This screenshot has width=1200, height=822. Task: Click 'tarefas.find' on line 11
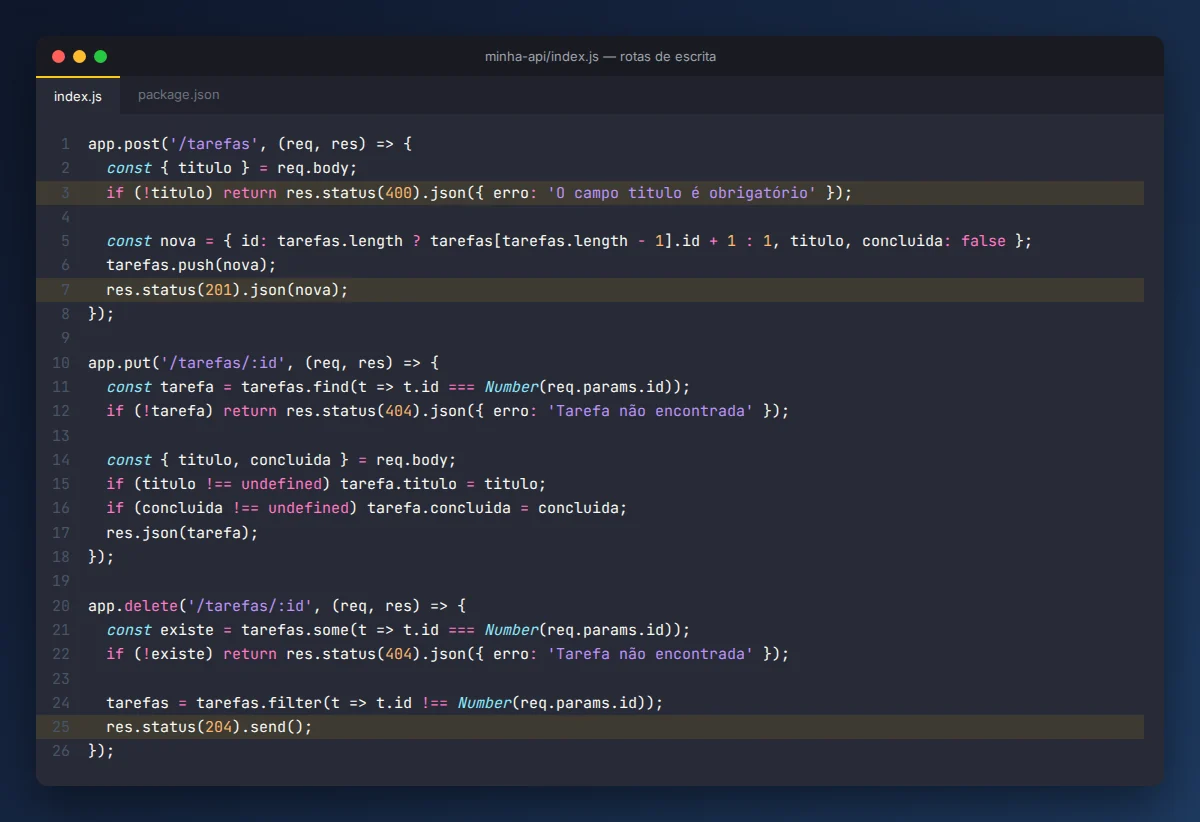295,386
